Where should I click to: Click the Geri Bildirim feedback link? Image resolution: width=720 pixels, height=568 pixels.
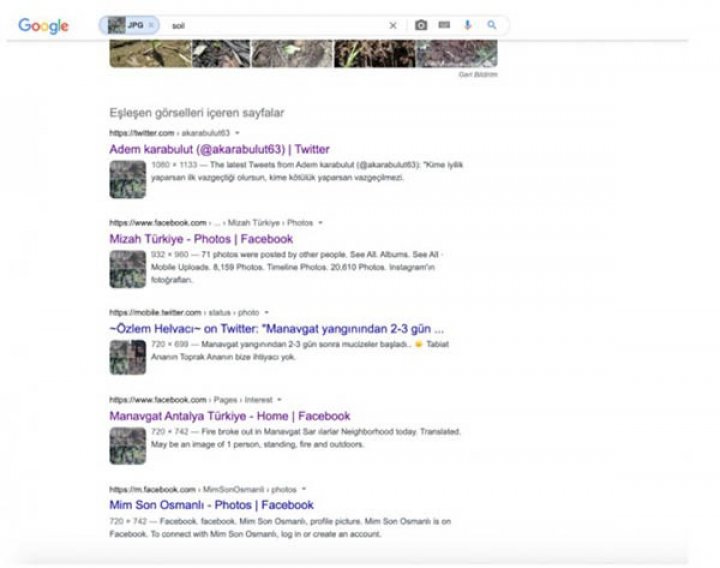pos(478,74)
